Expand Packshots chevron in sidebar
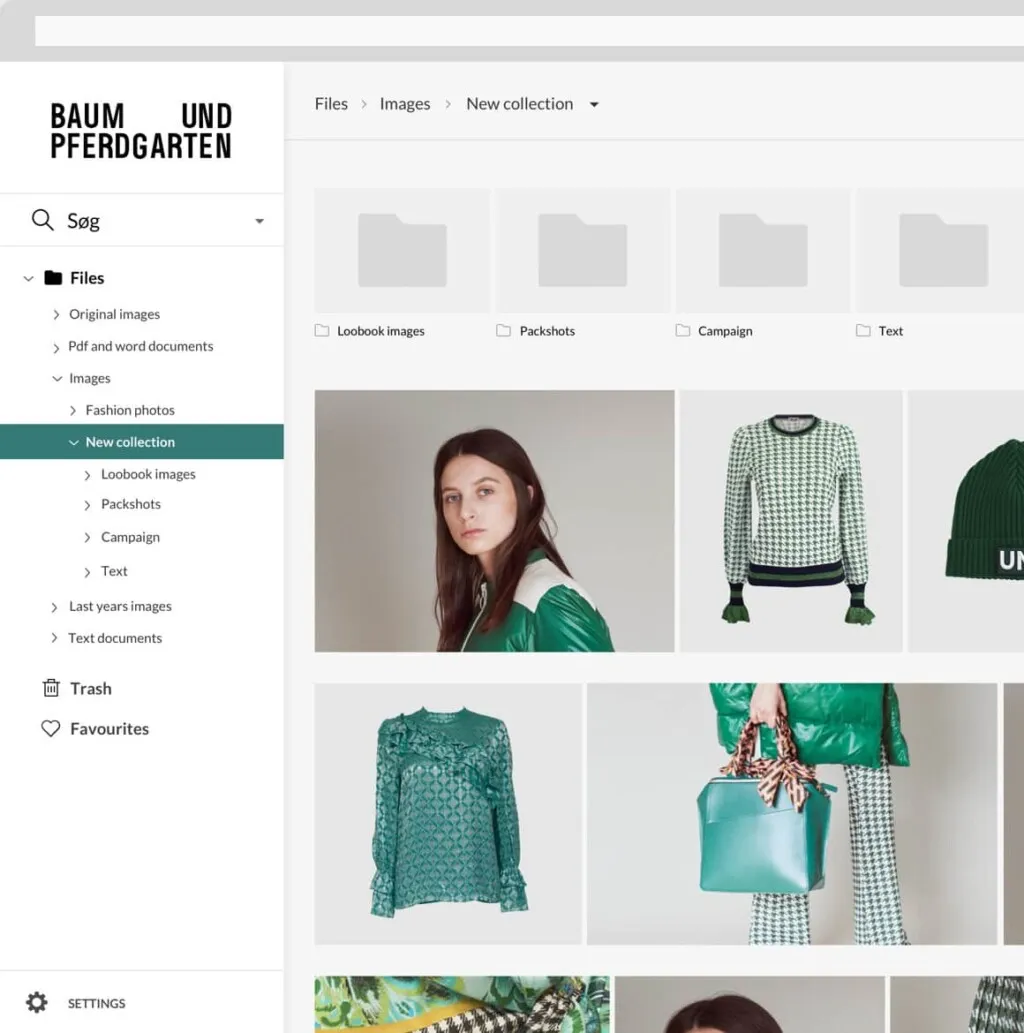The width and height of the screenshot is (1024, 1033). coord(87,505)
